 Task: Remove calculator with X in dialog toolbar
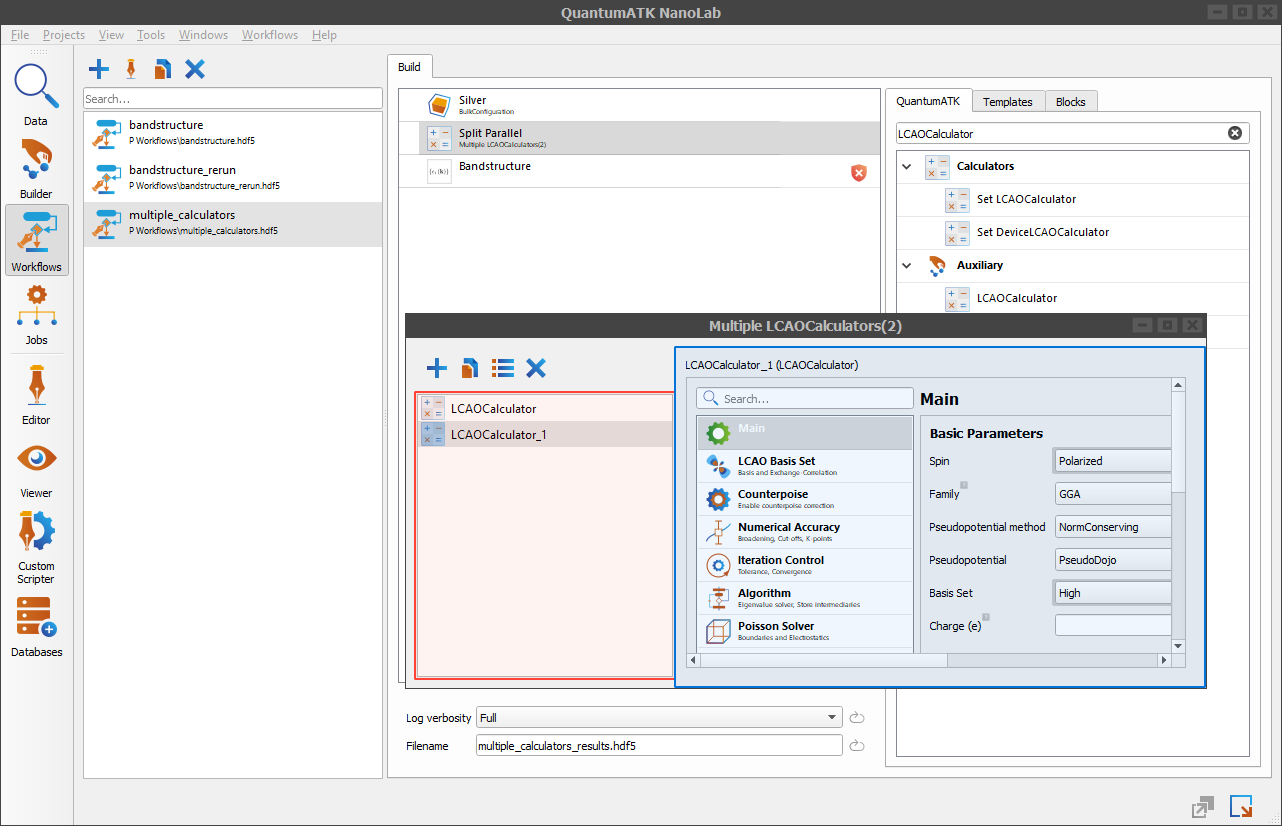tap(536, 368)
